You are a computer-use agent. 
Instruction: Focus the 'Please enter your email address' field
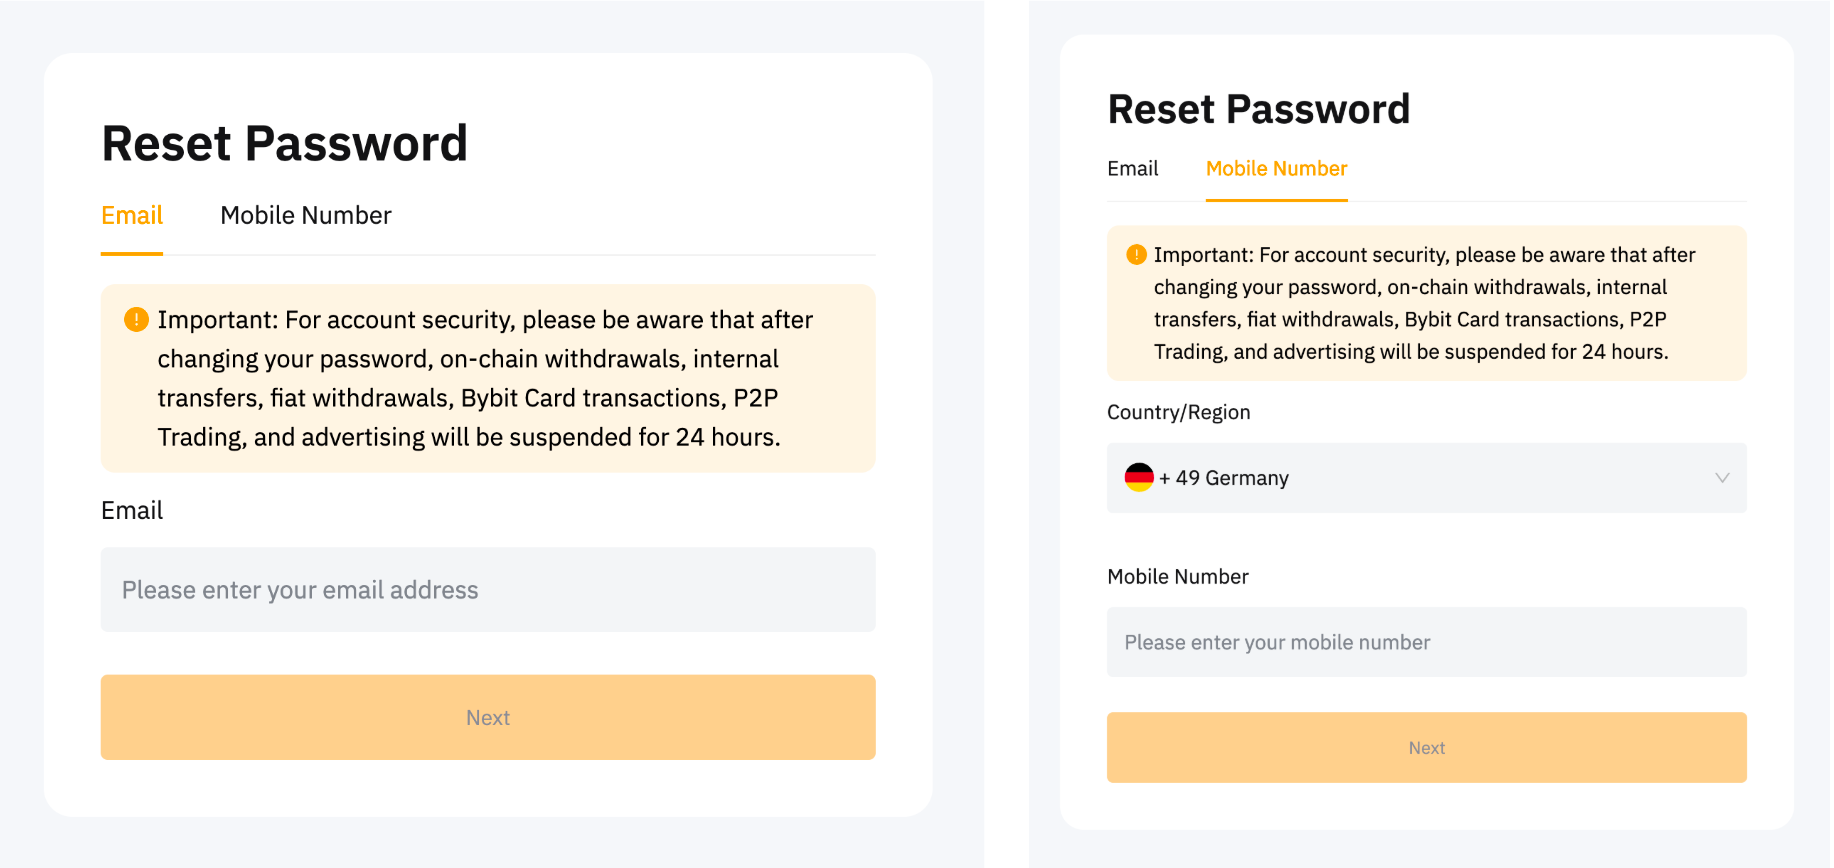click(488, 590)
